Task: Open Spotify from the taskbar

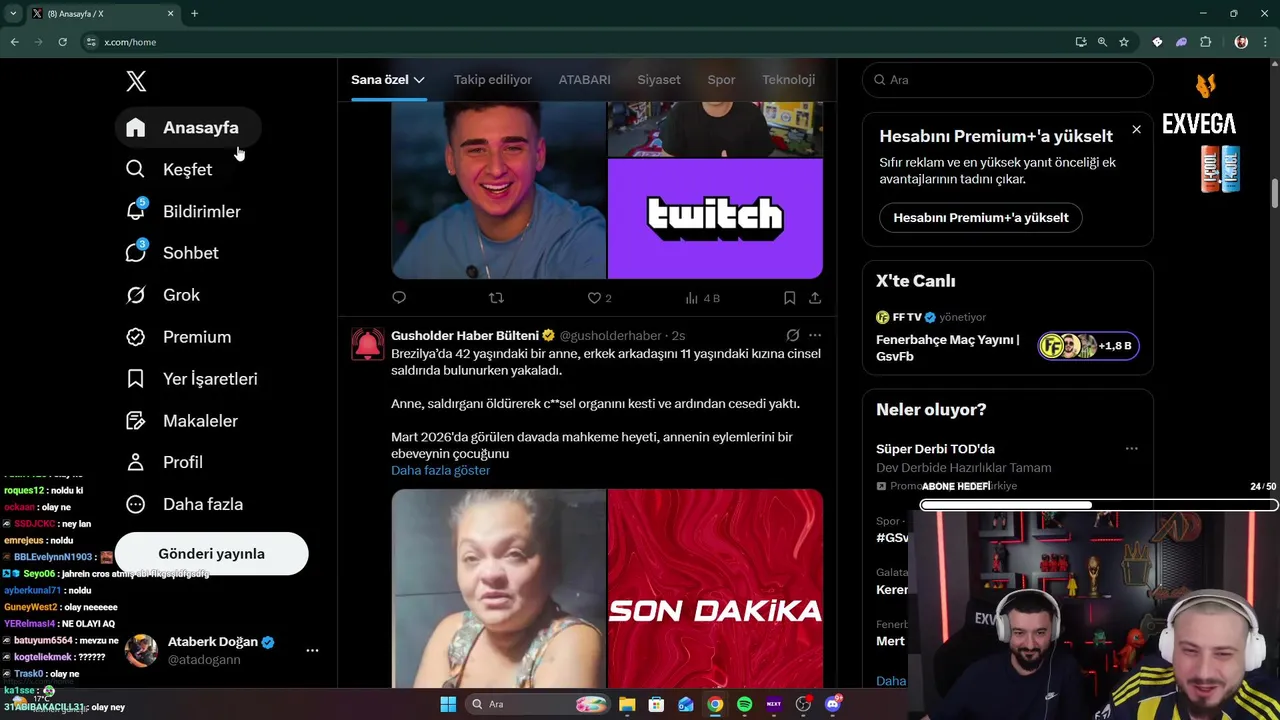Action: click(x=744, y=704)
